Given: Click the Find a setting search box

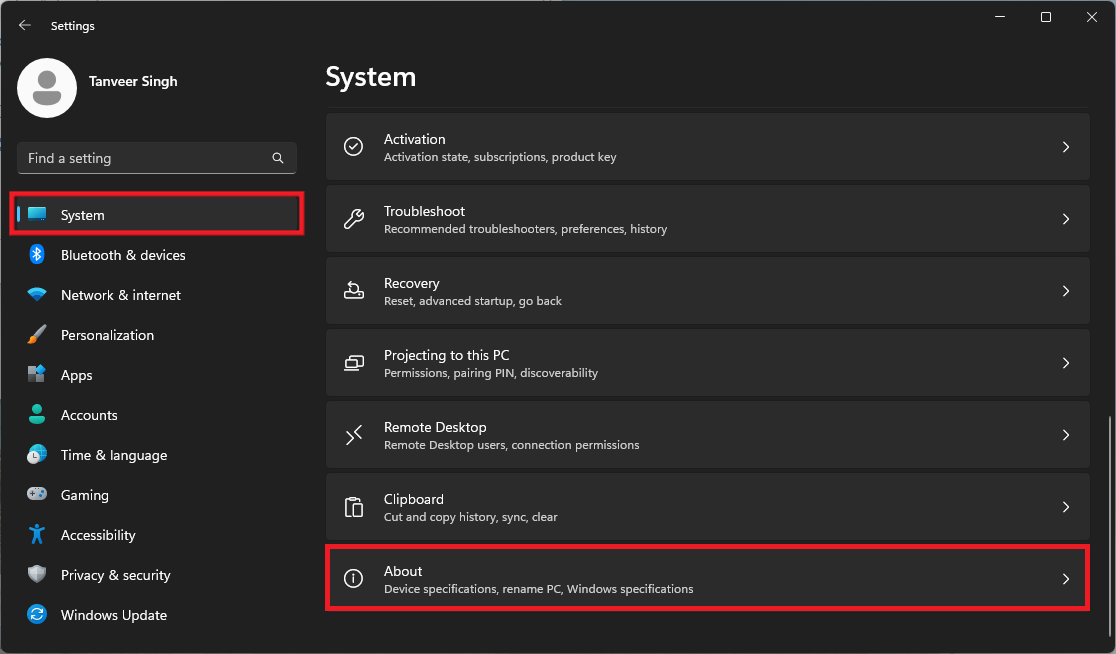Looking at the screenshot, I should pyautogui.click(x=156, y=158).
